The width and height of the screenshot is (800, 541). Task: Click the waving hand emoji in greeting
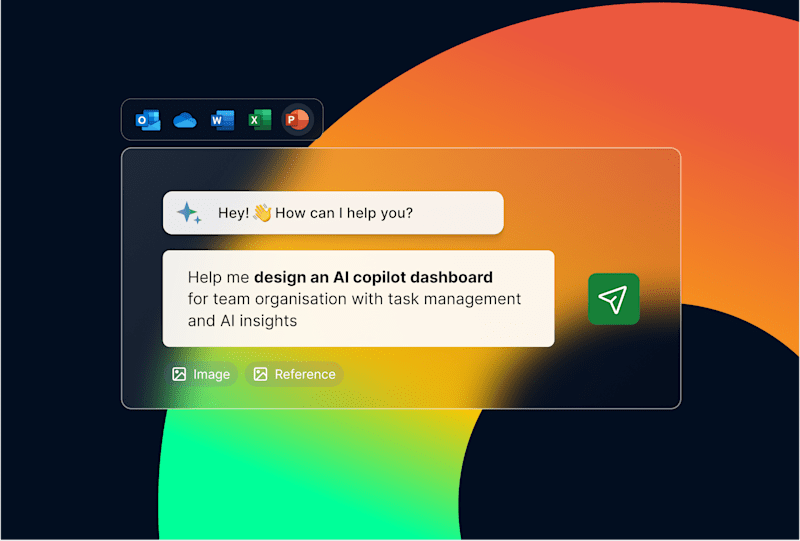[x=262, y=213]
